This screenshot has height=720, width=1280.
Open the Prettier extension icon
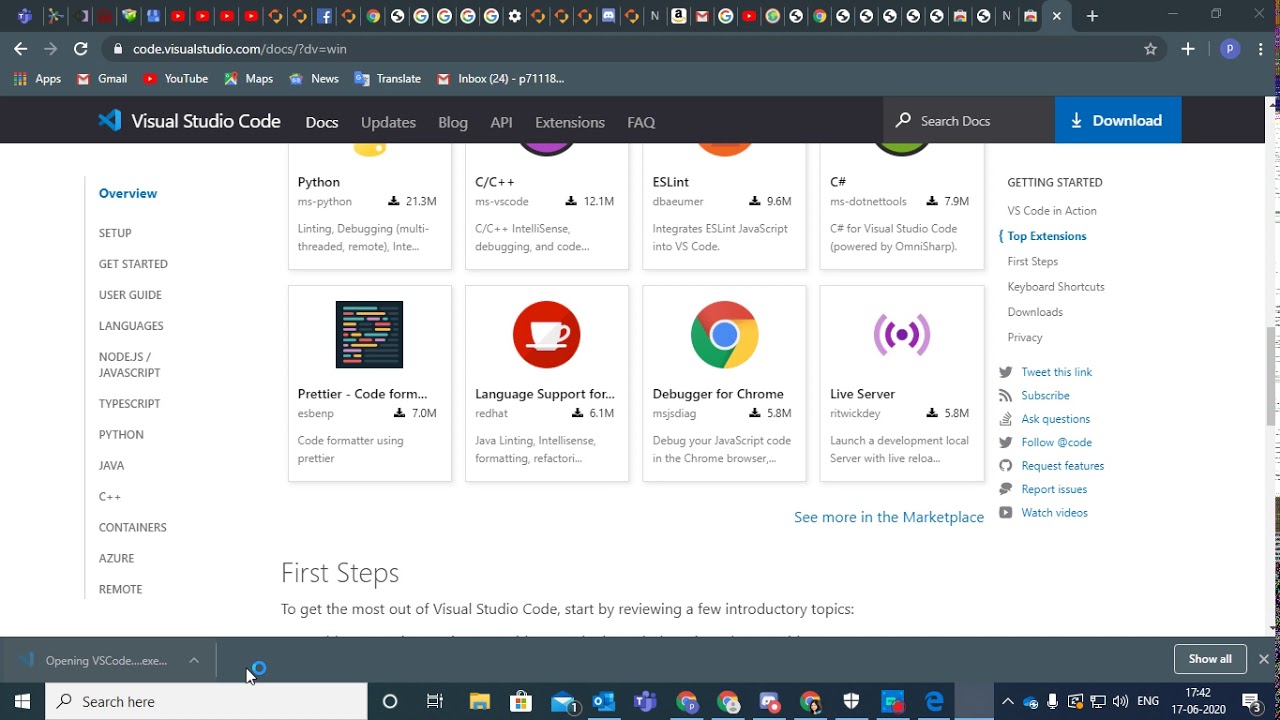click(369, 335)
